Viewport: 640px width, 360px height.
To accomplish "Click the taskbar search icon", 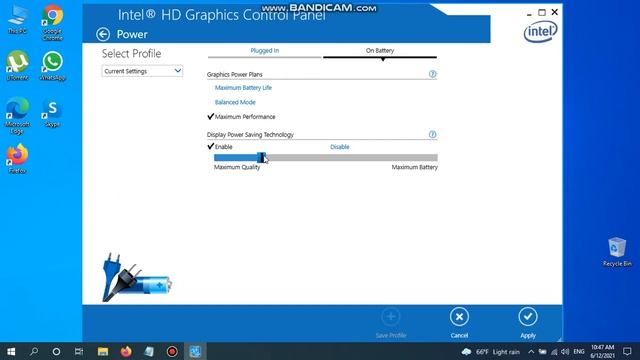I will [34, 351].
